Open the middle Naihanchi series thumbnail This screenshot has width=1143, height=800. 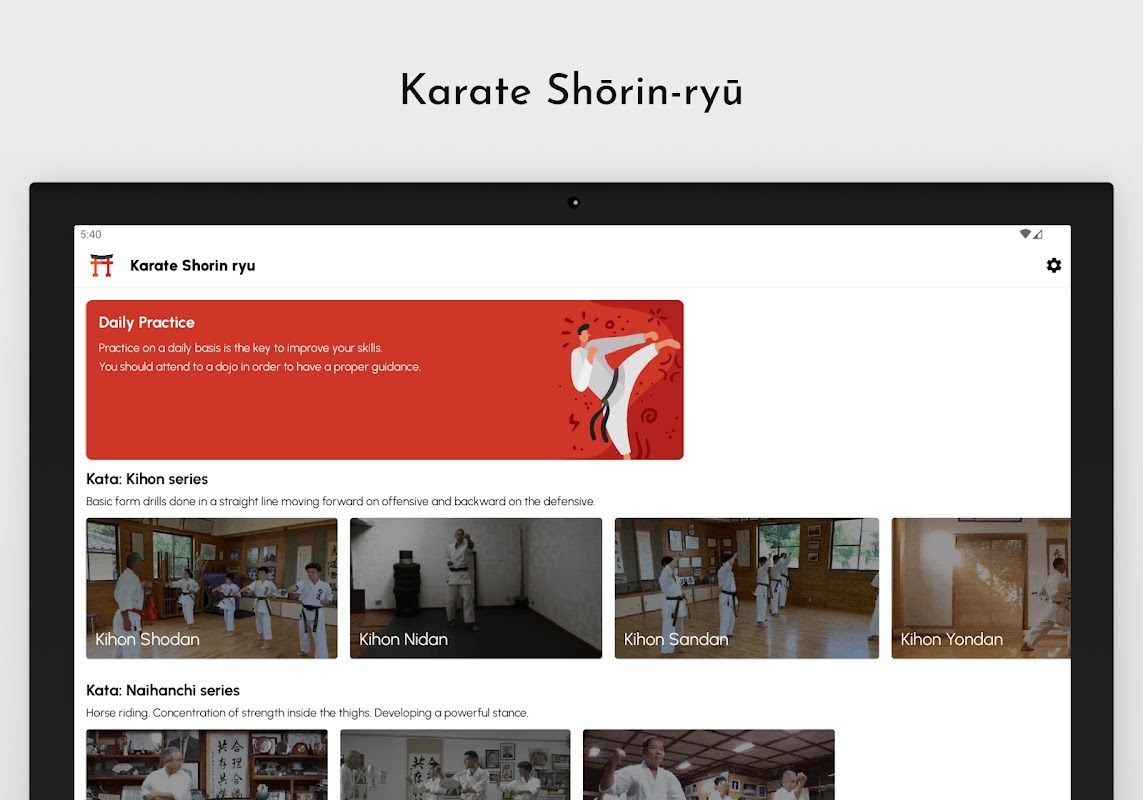[x=456, y=764]
